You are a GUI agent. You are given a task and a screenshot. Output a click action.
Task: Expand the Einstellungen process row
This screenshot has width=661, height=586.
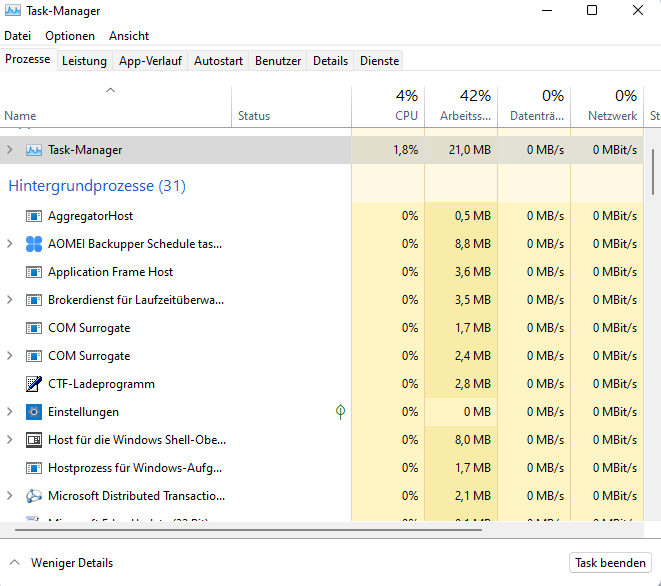pos(10,412)
